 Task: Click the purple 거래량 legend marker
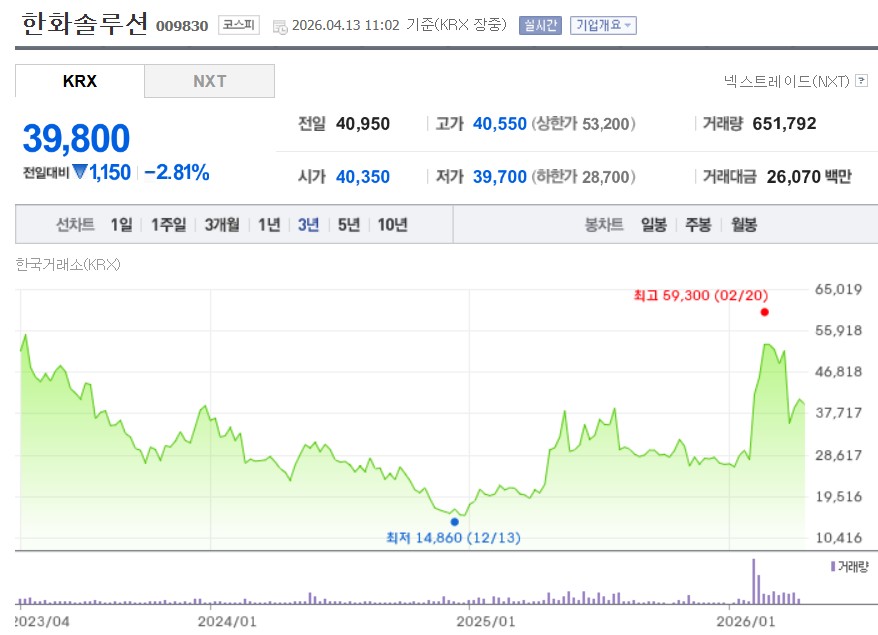(x=833, y=567)
